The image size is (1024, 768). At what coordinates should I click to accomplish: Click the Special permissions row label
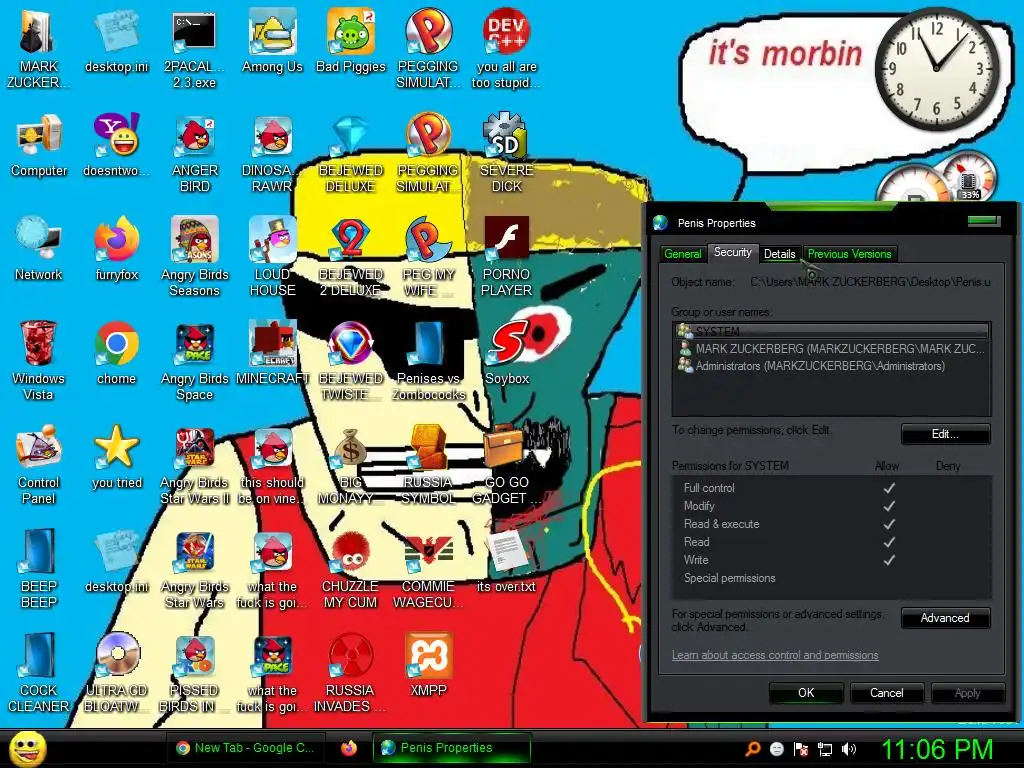(x=729, y=578)
